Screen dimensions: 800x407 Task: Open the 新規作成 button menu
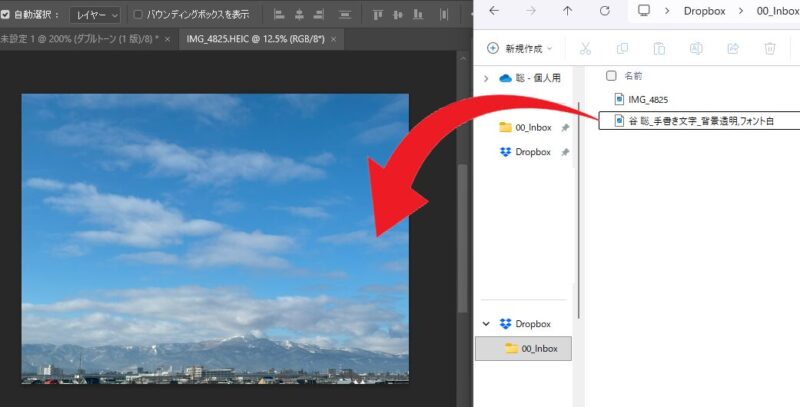[519, 48]
